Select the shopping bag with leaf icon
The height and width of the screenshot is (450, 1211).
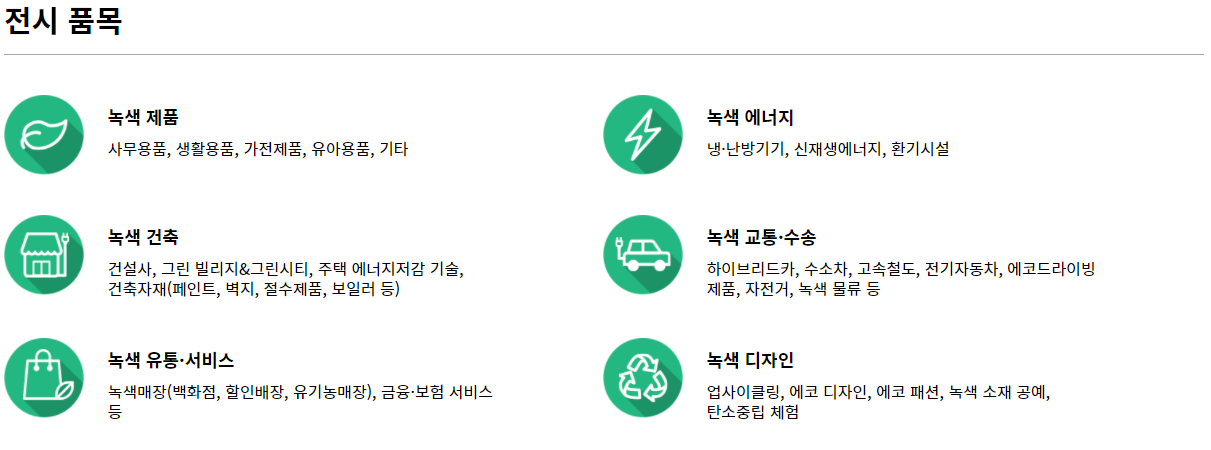coord(44,377)
